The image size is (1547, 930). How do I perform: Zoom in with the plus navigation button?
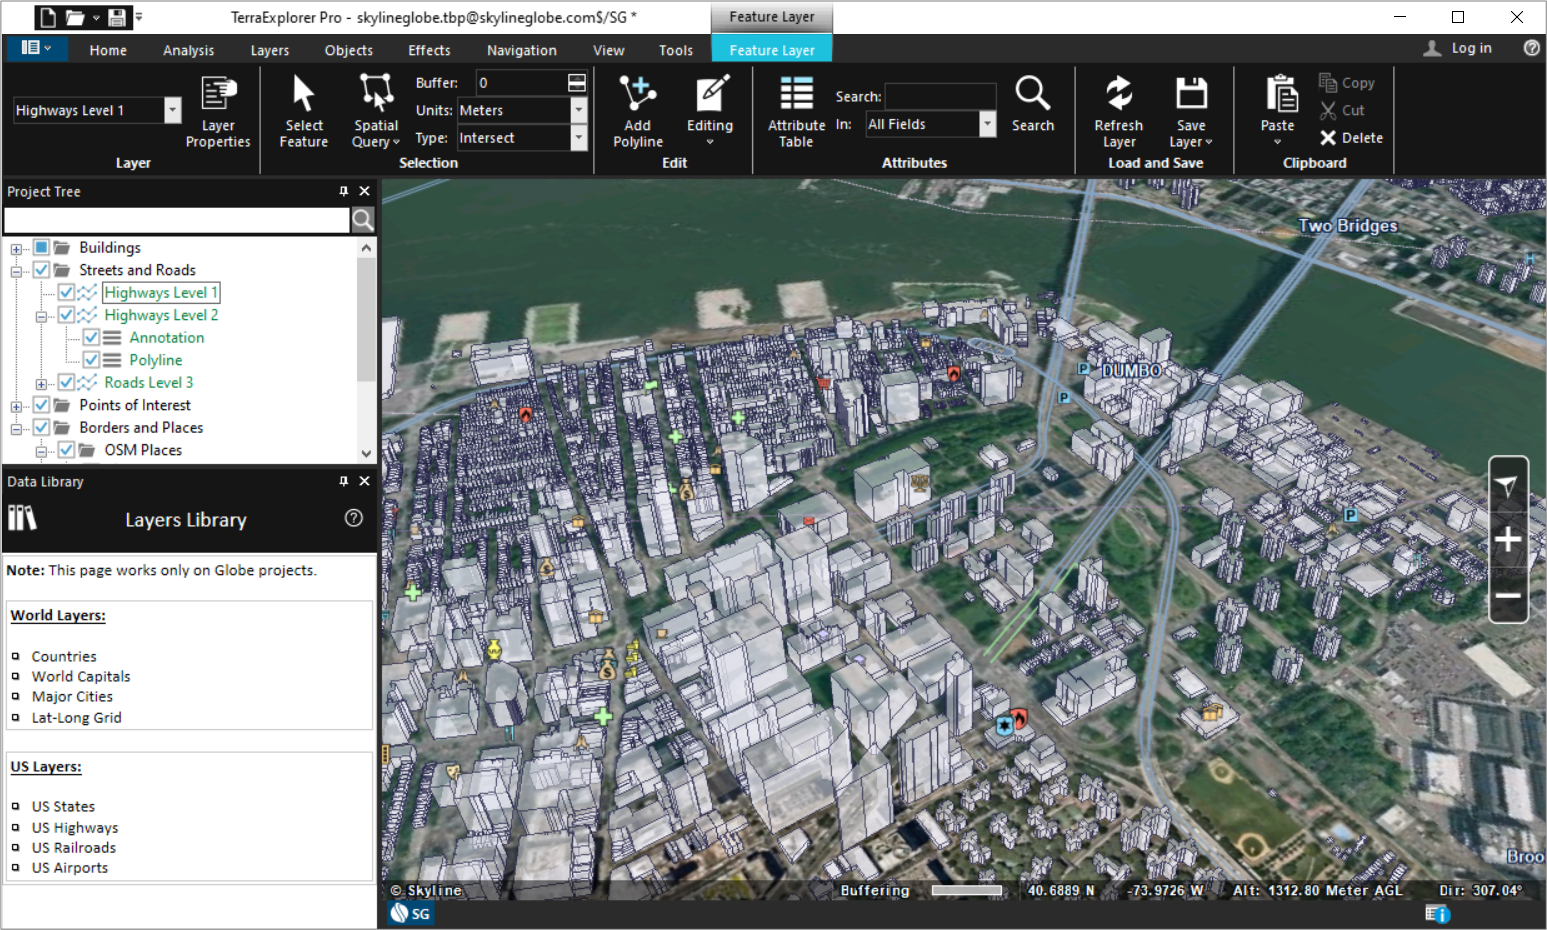pos(1508,540)
